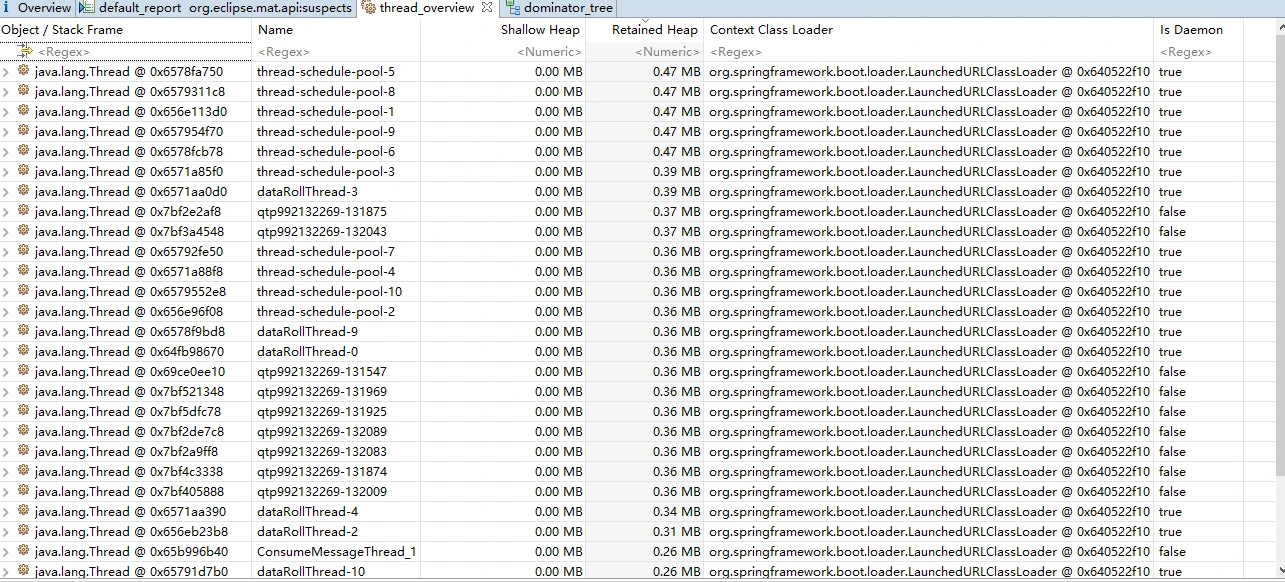The image size is (1285, 582).
Task: Select the thread_overview tab
Action: pyautogui.click(x=427, y=8)
